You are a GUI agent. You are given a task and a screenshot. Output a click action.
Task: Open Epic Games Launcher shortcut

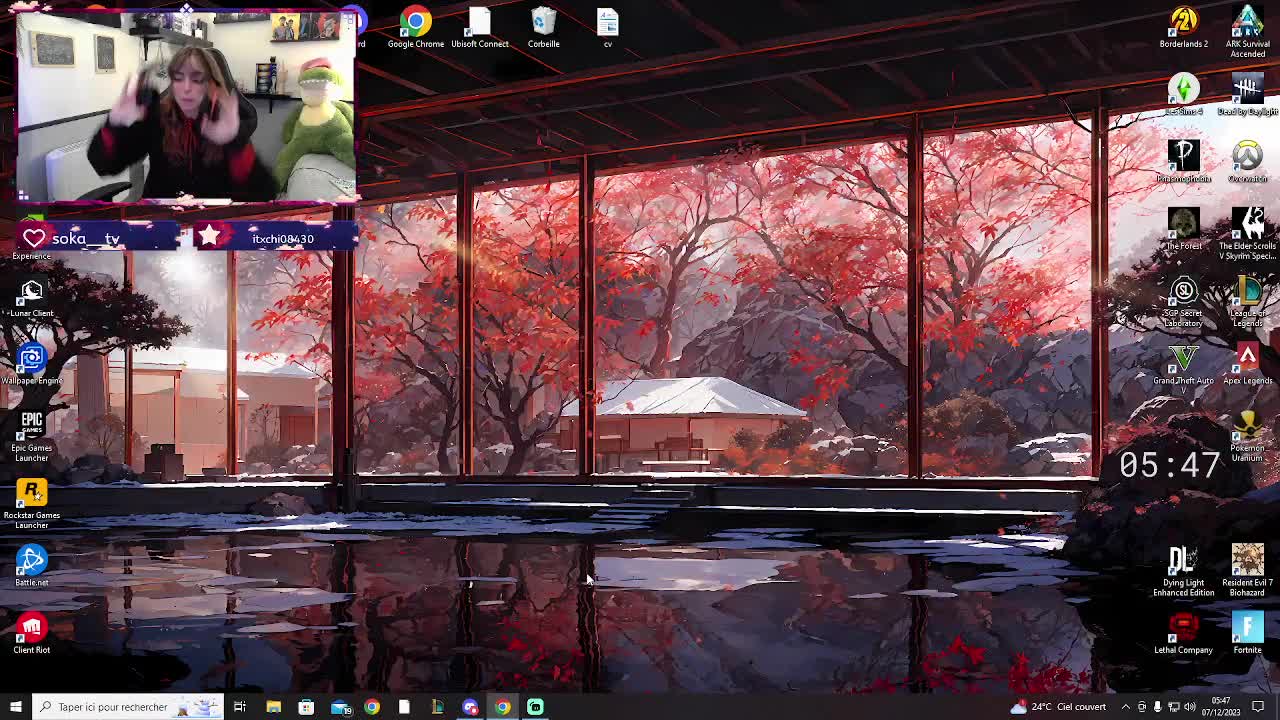point(31,436)
